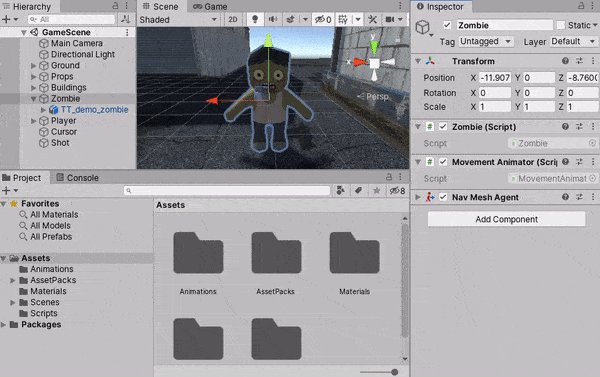Open Transform component three-dot menu
This screenshot has height=377, width=600.
point(593,61)
